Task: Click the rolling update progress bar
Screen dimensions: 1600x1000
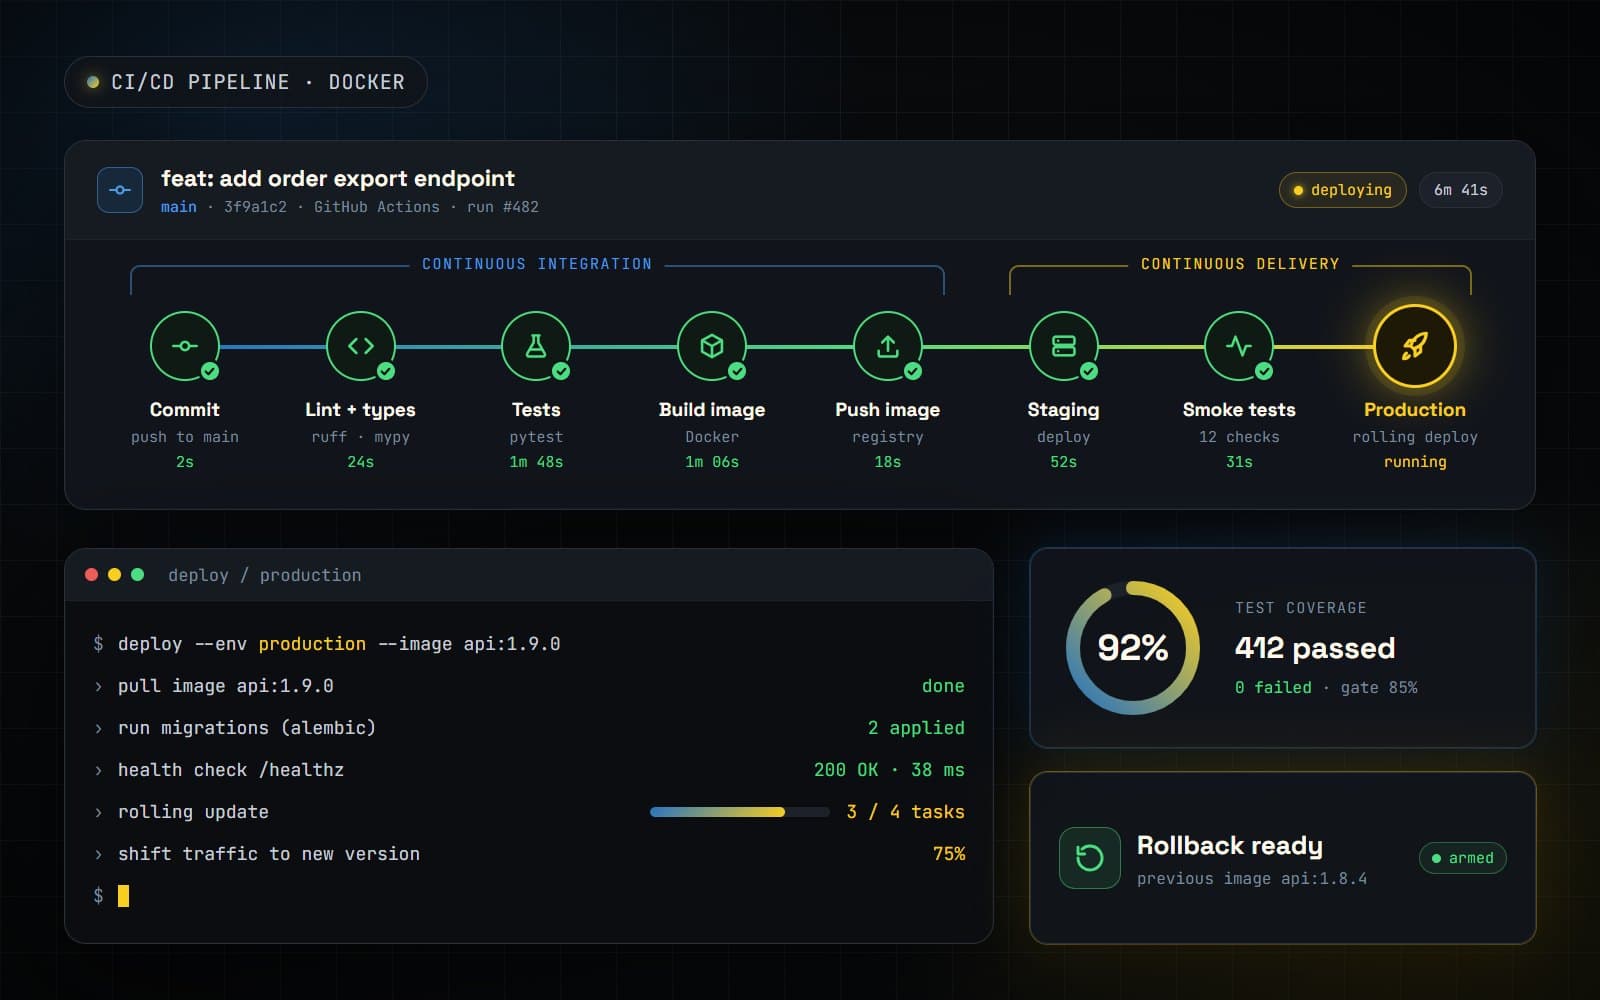Action: 740,812
